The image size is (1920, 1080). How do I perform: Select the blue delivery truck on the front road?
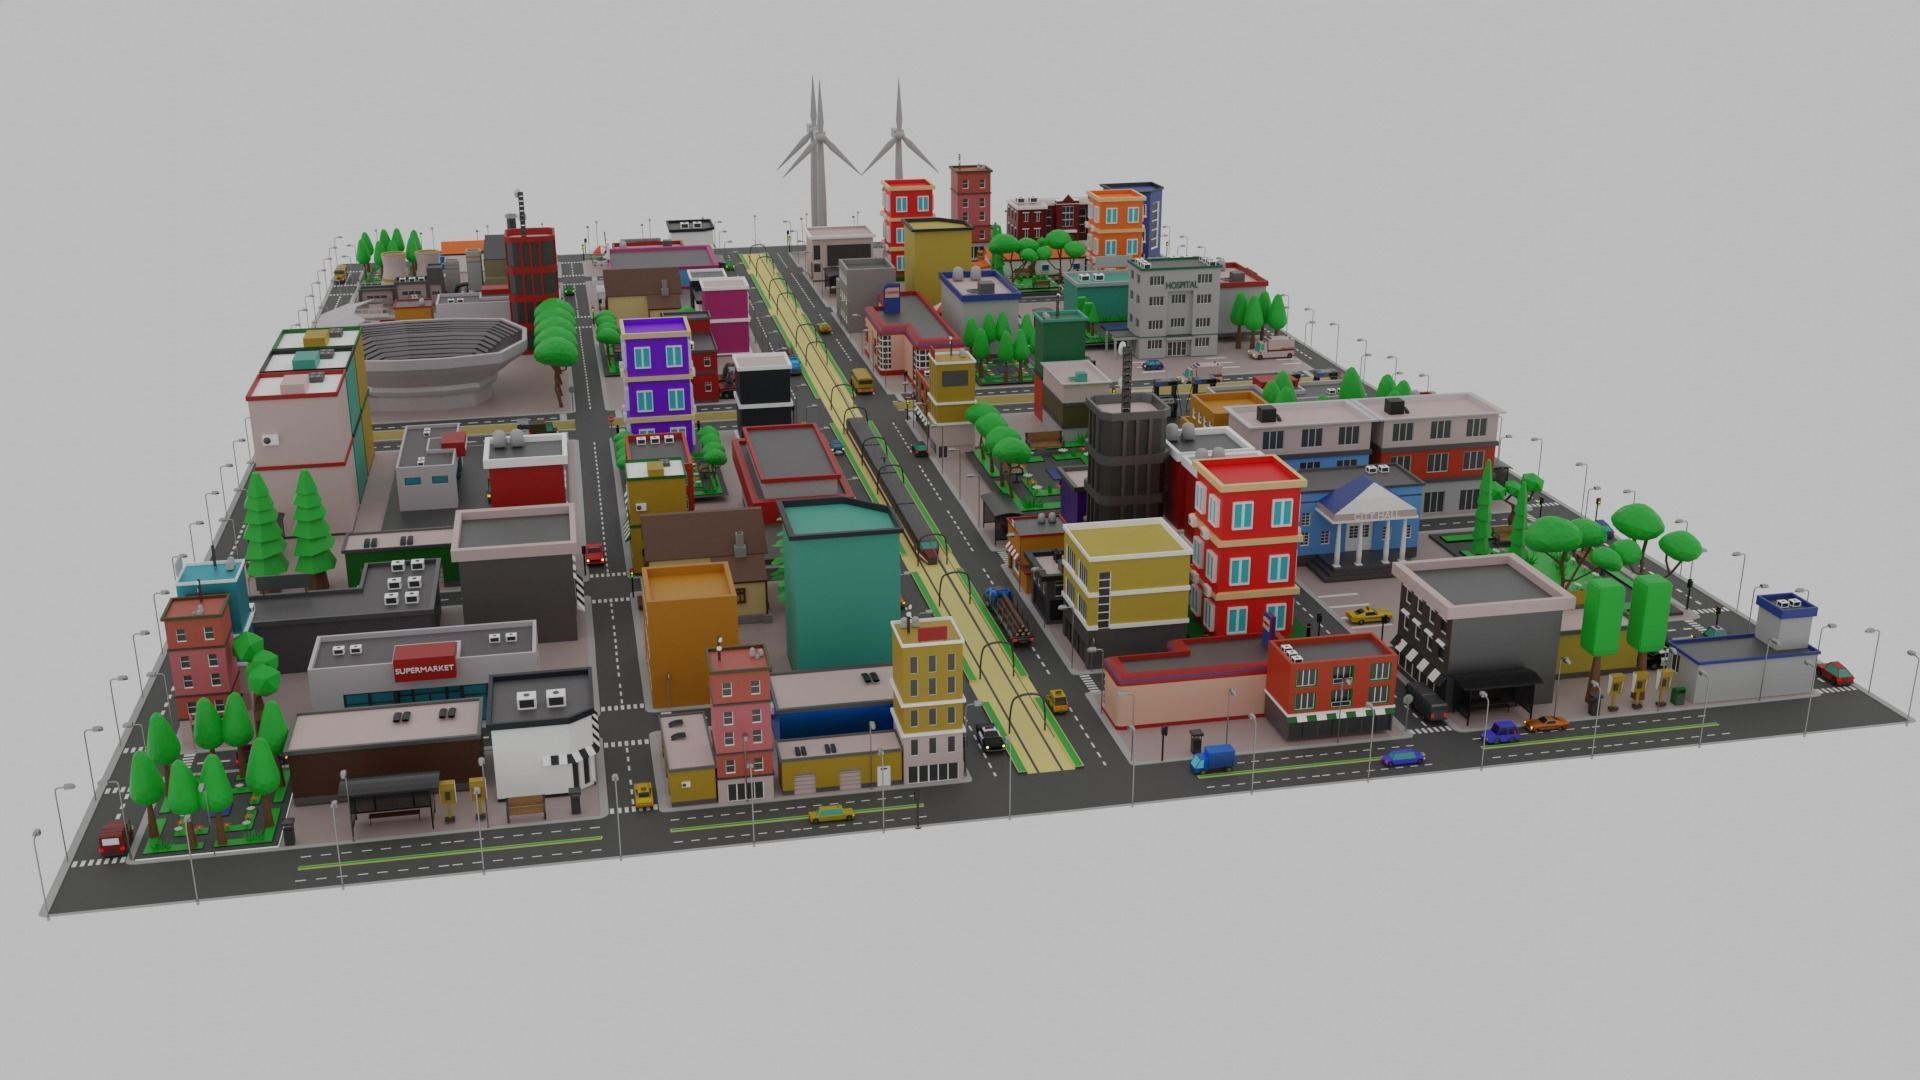1213,759
